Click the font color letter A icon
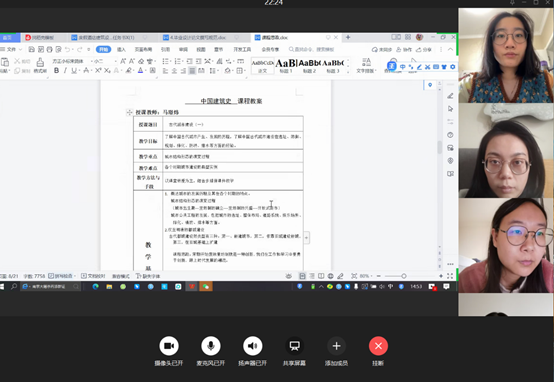 [x=140, y=71]
